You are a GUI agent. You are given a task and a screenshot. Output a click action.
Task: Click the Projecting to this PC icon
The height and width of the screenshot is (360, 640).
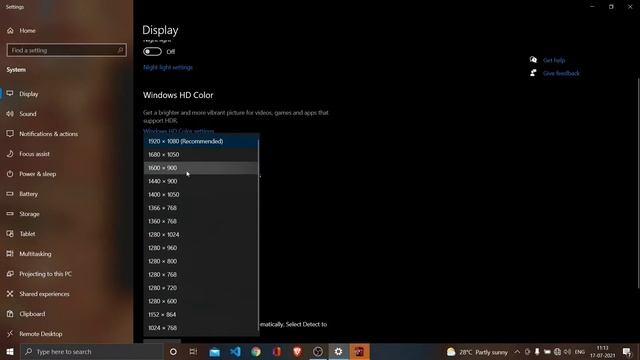click(x=10, y=273)
